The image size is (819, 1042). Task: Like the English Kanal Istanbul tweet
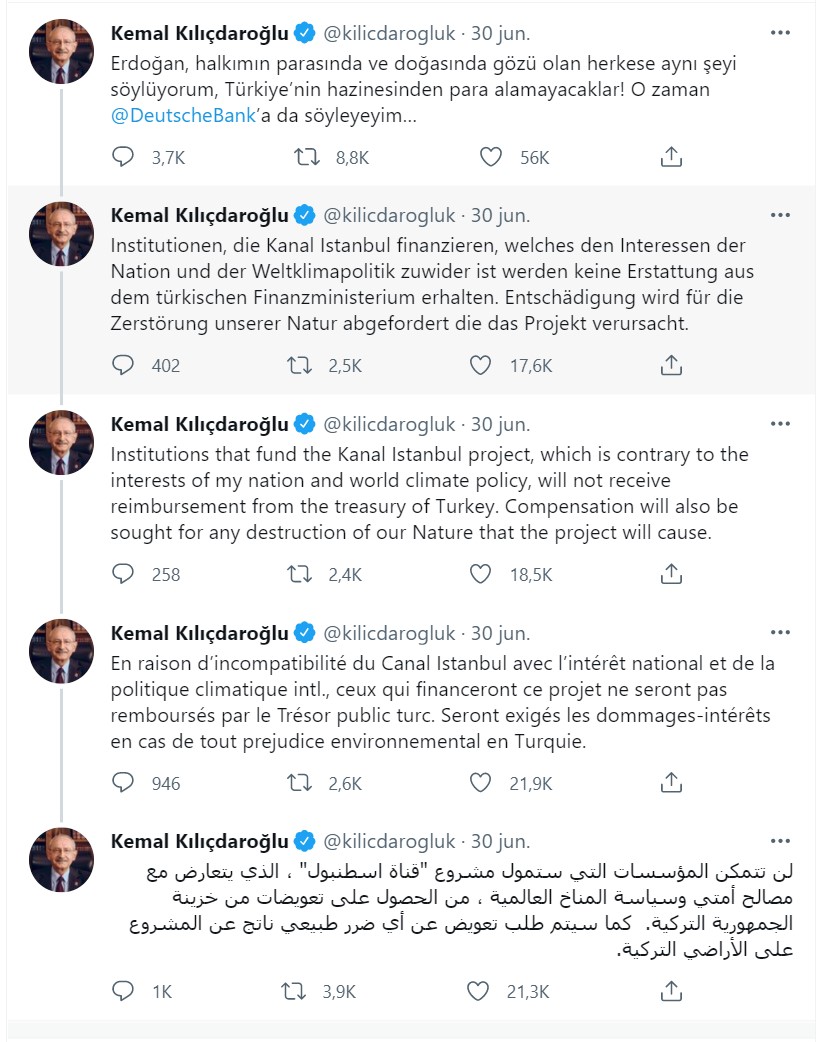click(480, 574)
